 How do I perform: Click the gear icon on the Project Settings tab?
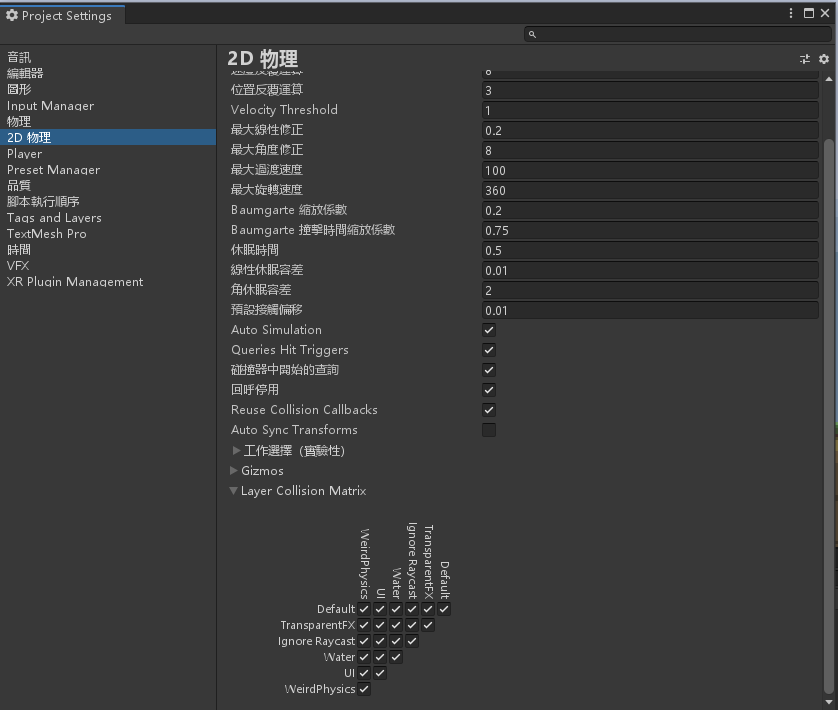click(12, 15)
